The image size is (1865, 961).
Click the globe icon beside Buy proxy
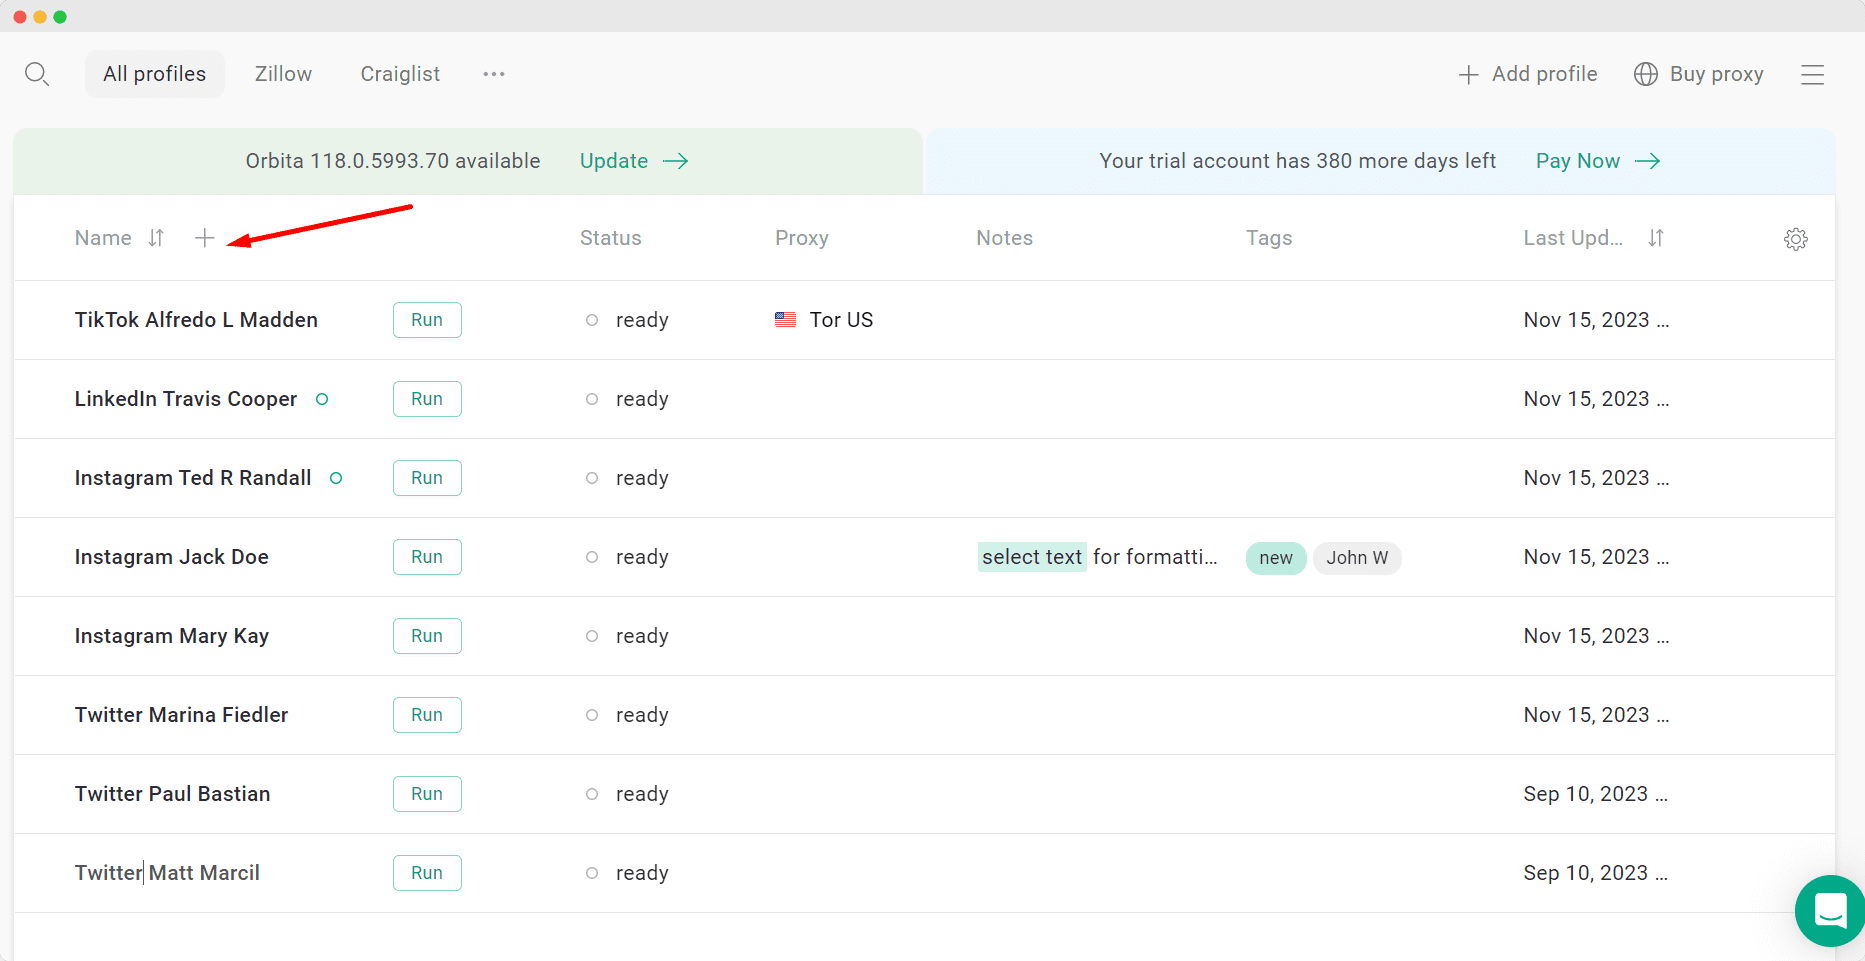click(1646, 74)
